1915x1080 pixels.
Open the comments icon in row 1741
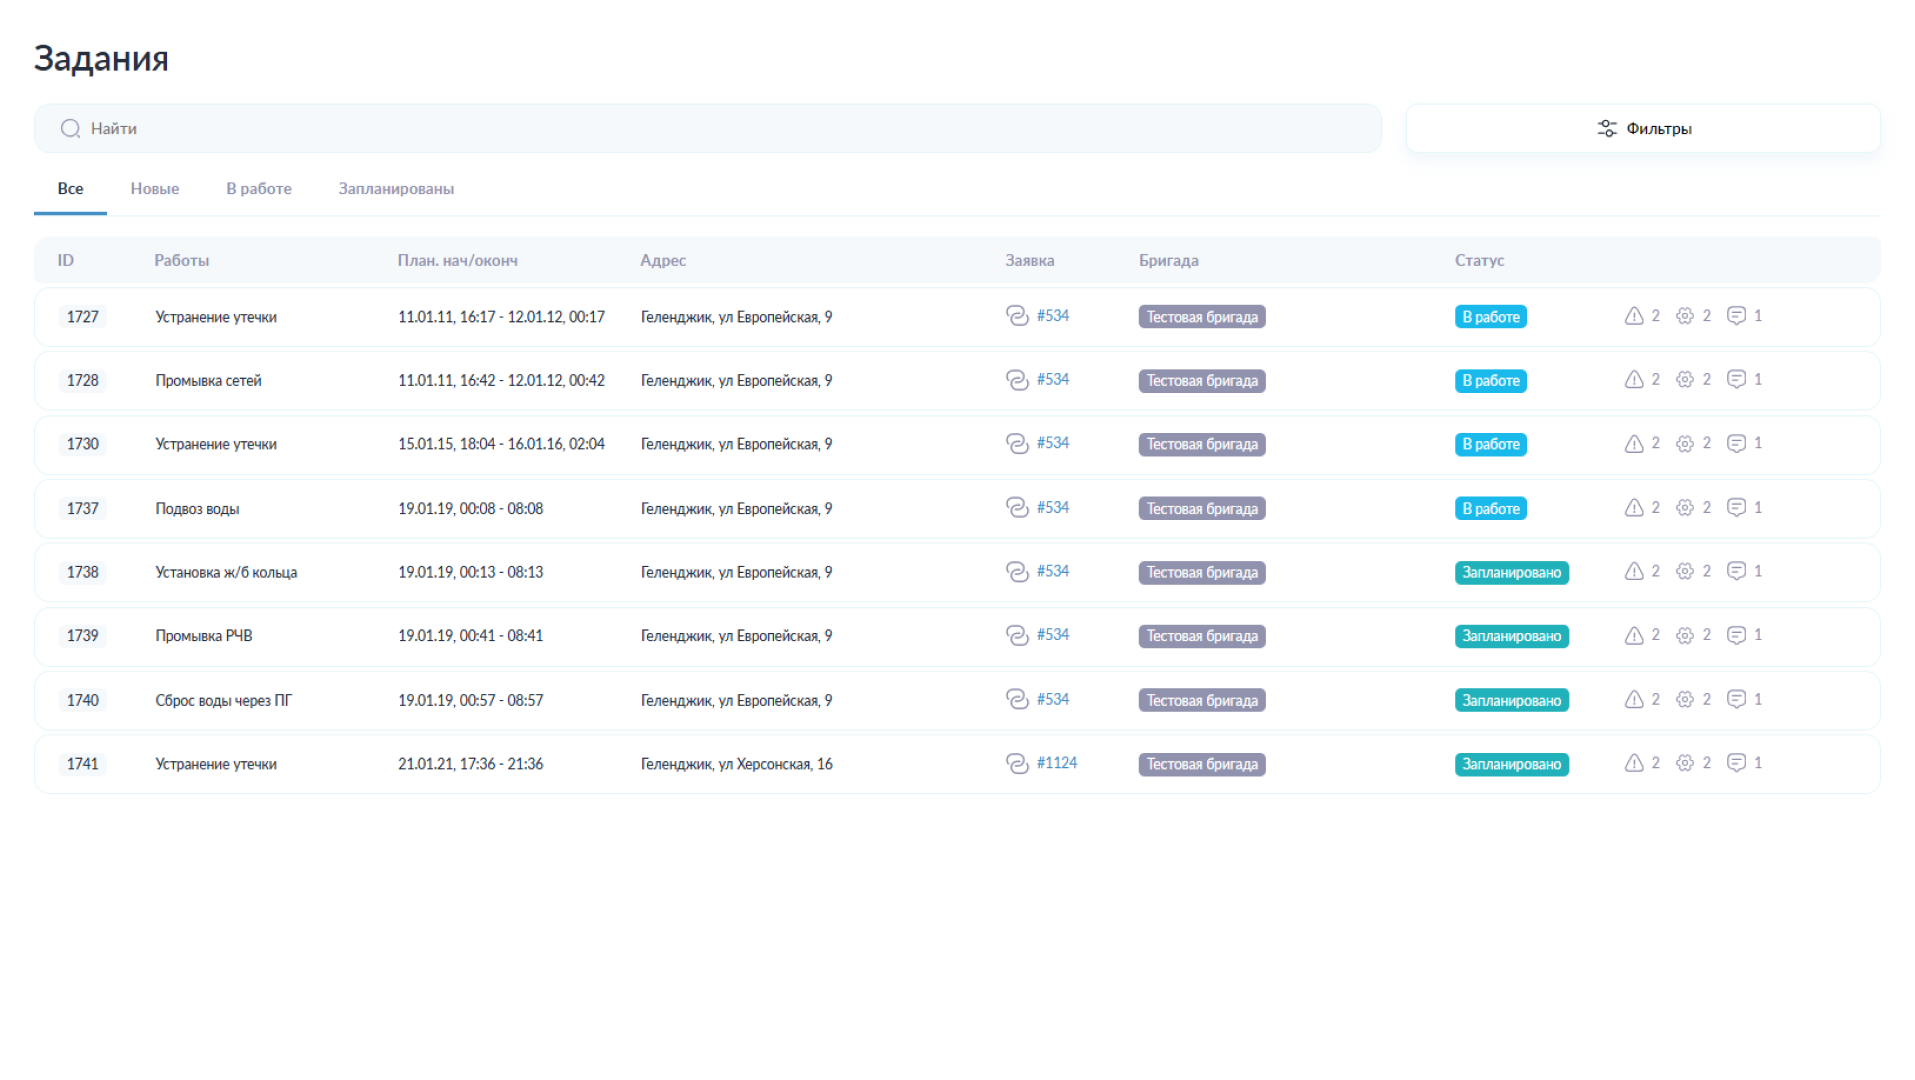(x=1736, y=763)
